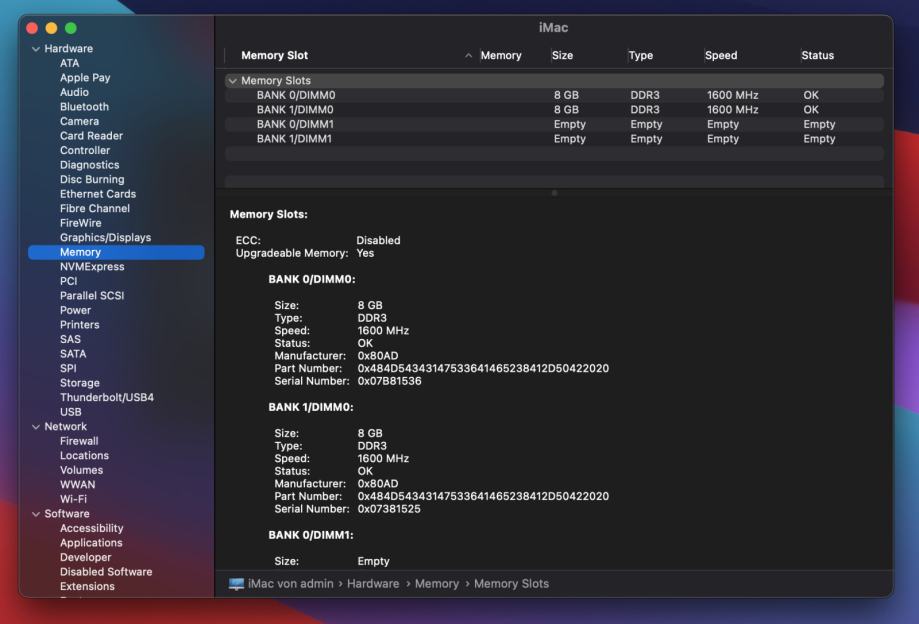Click the iMac computer icon in path bar
Viewport: 919px width, 624px height.
[236, 584]
